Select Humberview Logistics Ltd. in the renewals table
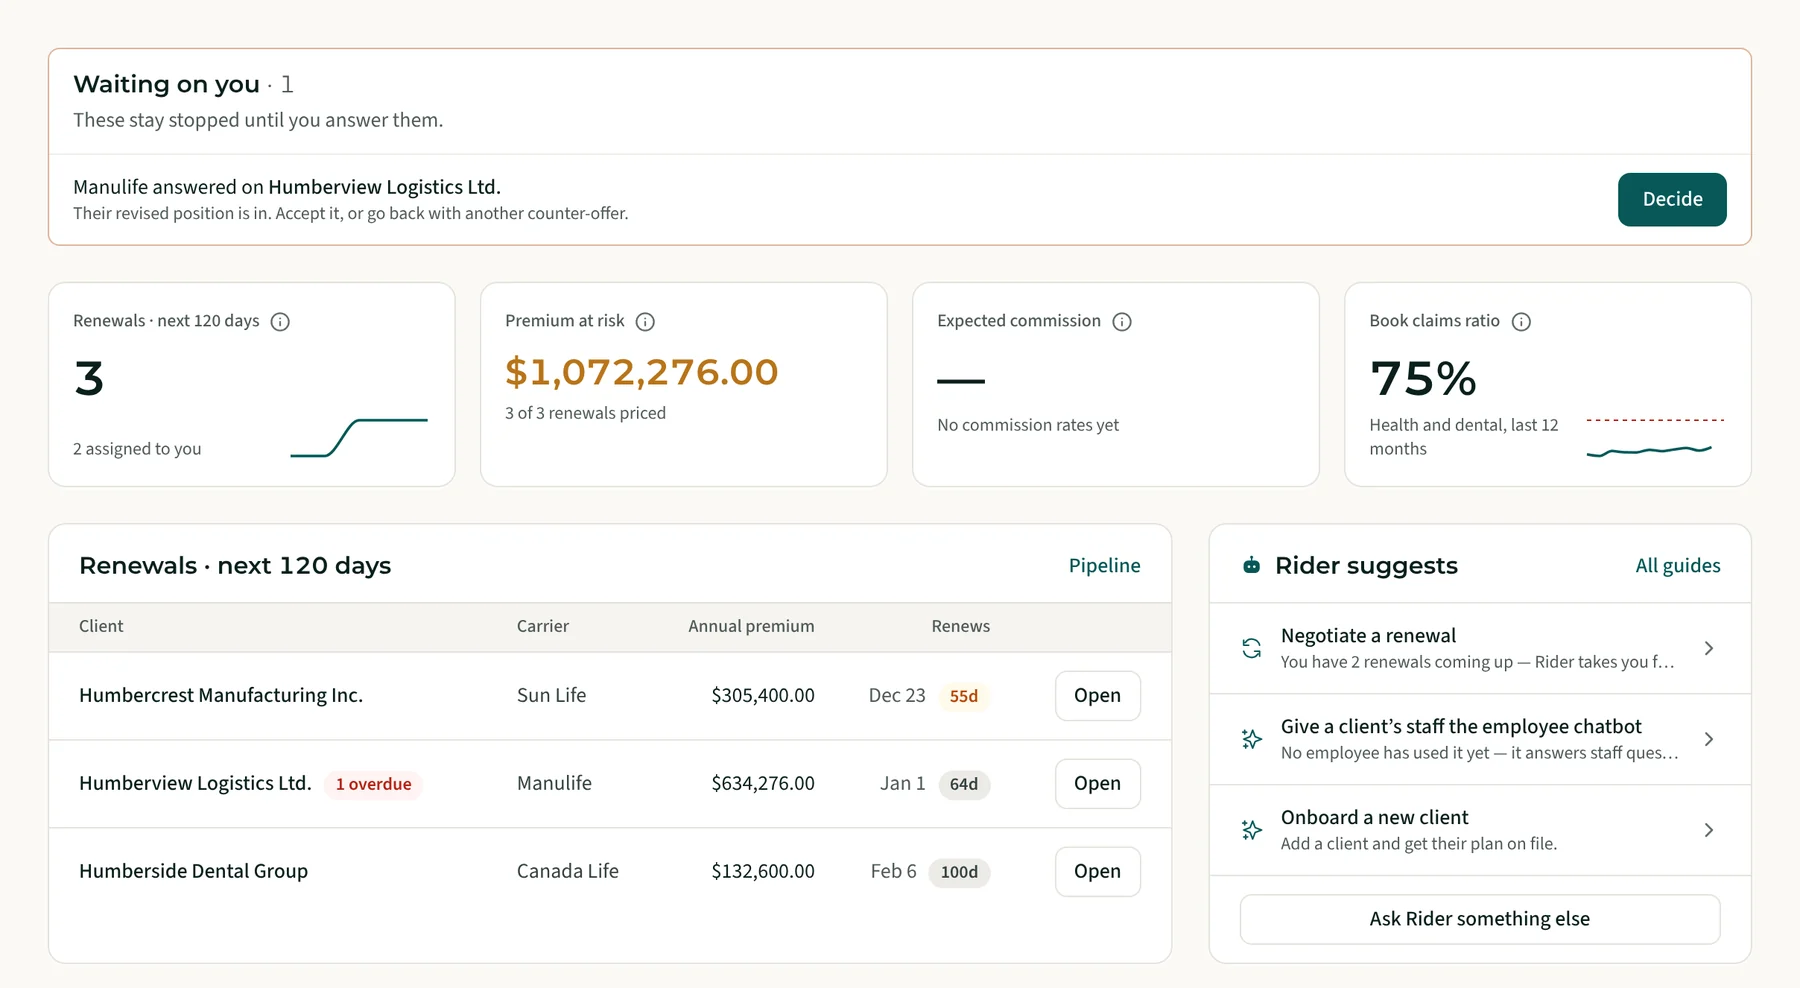Screen dimensions: 1800x988 coord(195,784)
